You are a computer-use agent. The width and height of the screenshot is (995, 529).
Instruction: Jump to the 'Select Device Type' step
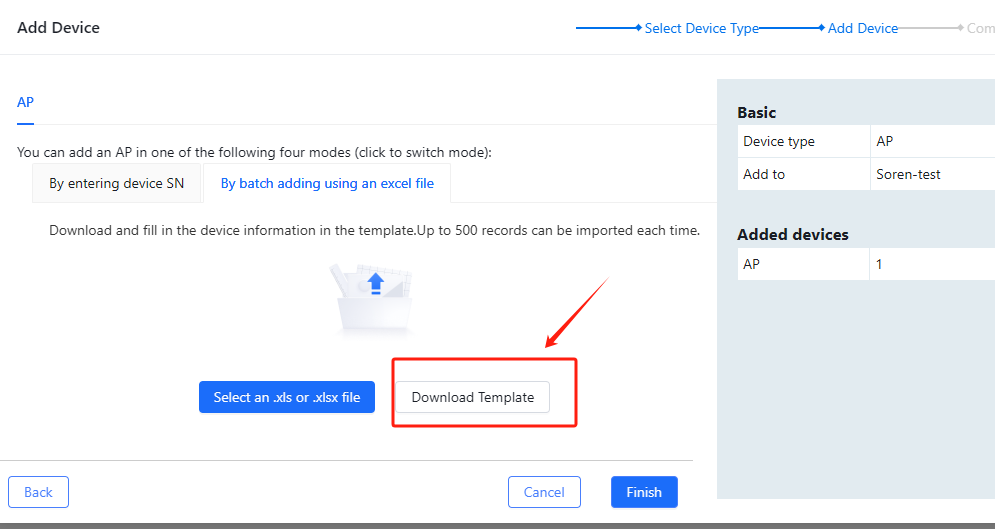pyautogui.click(x=701, y=28)
